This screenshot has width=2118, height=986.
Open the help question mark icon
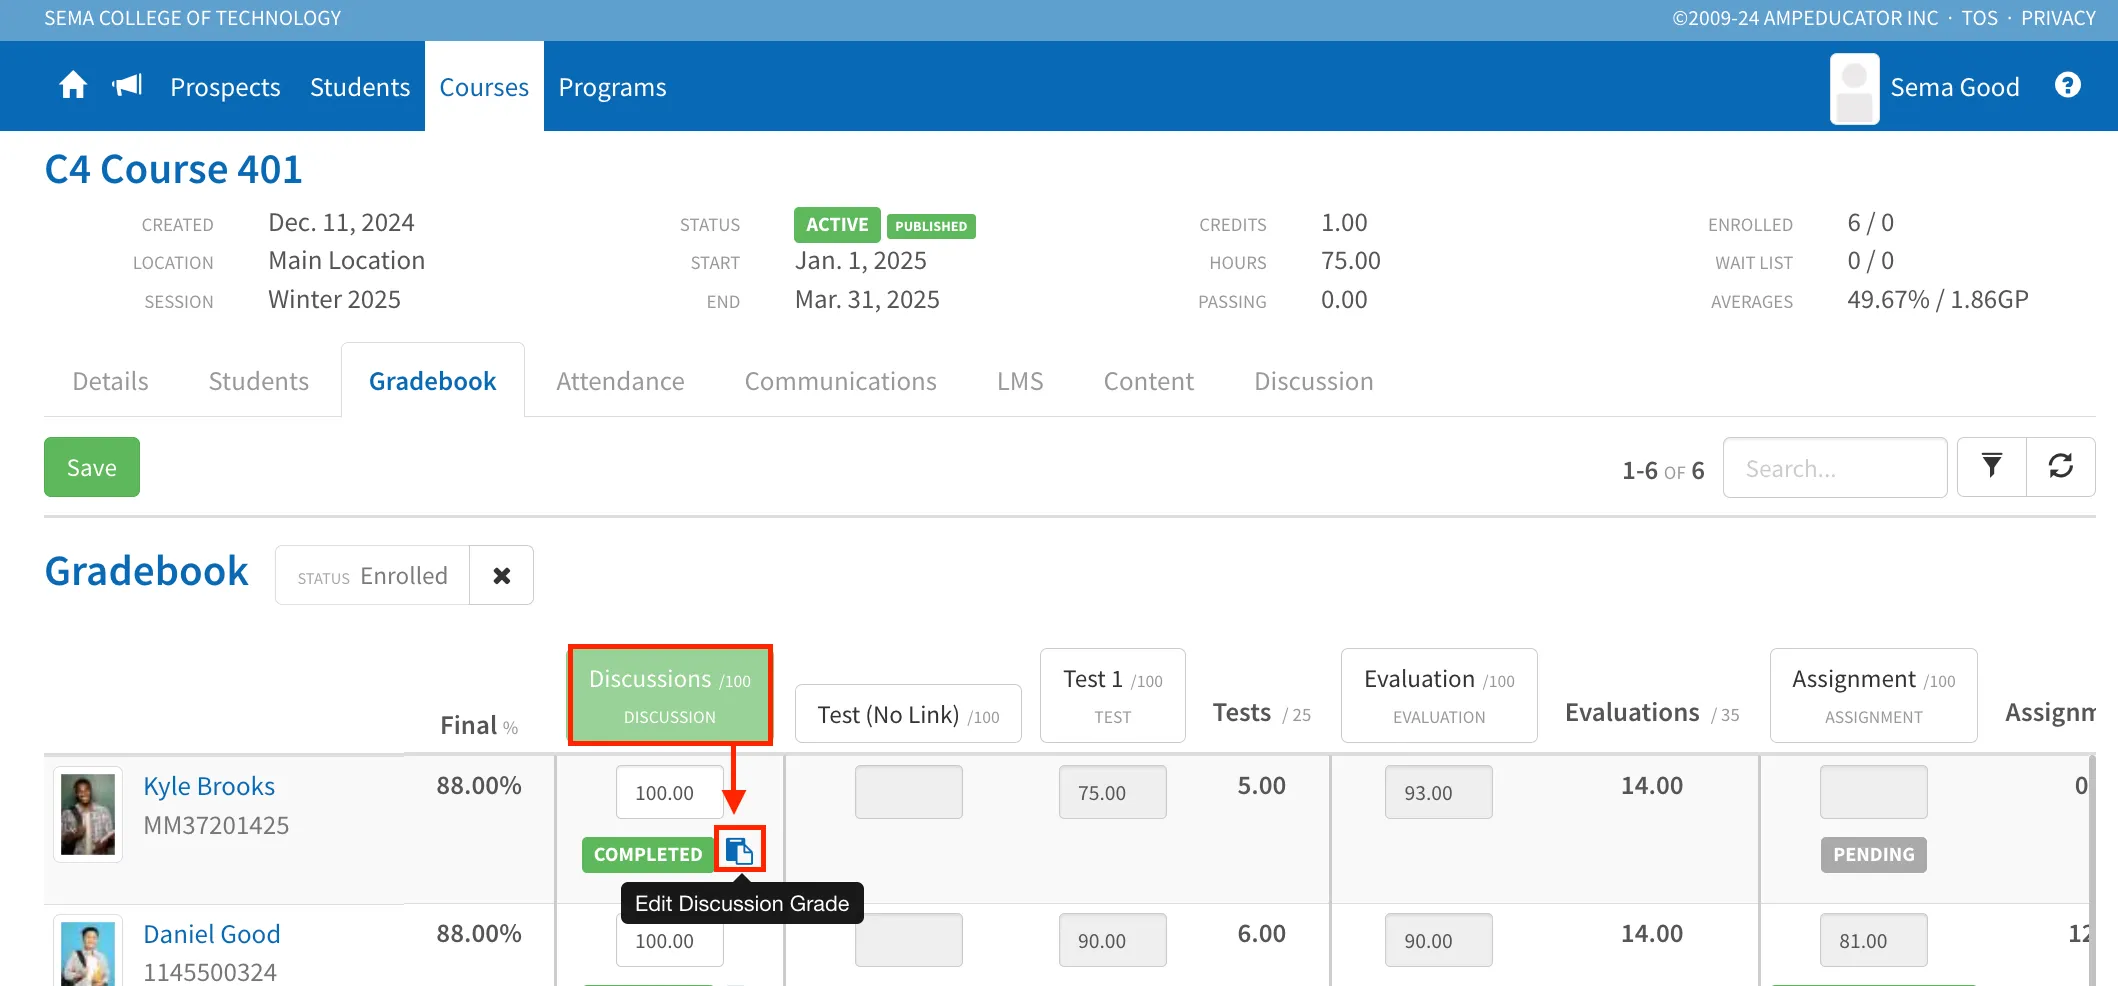[2068, 86]
